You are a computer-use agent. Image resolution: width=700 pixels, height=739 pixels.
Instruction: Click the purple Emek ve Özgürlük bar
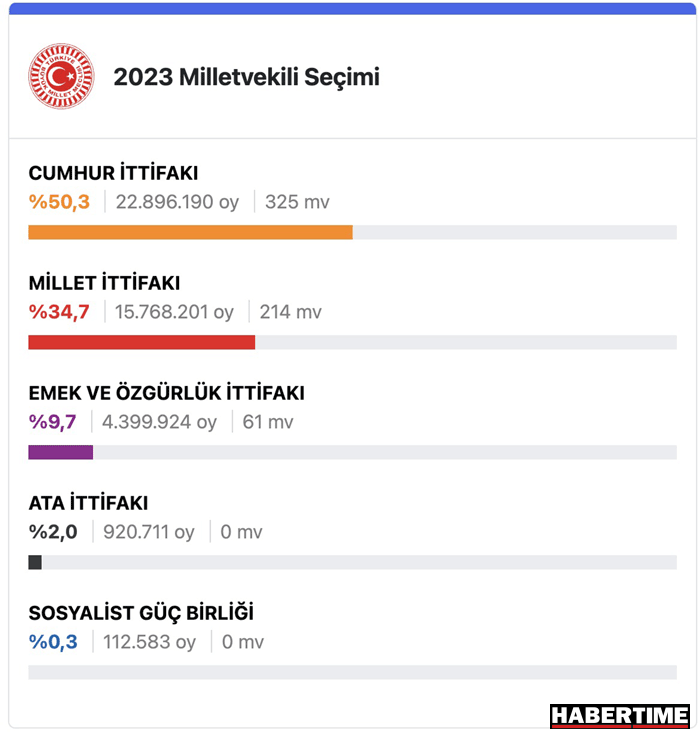click(x=60, y=452)
